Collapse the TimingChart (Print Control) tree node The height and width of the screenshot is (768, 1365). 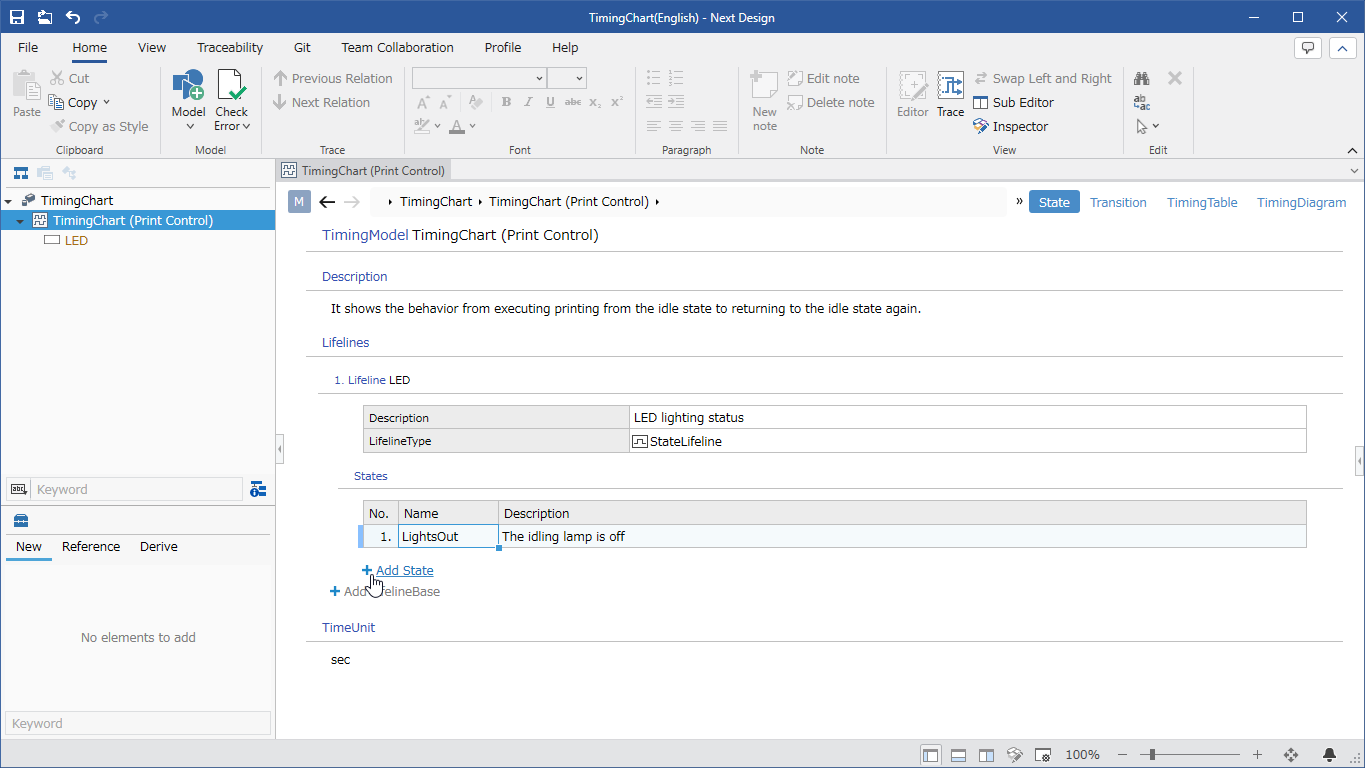point(20,221)
